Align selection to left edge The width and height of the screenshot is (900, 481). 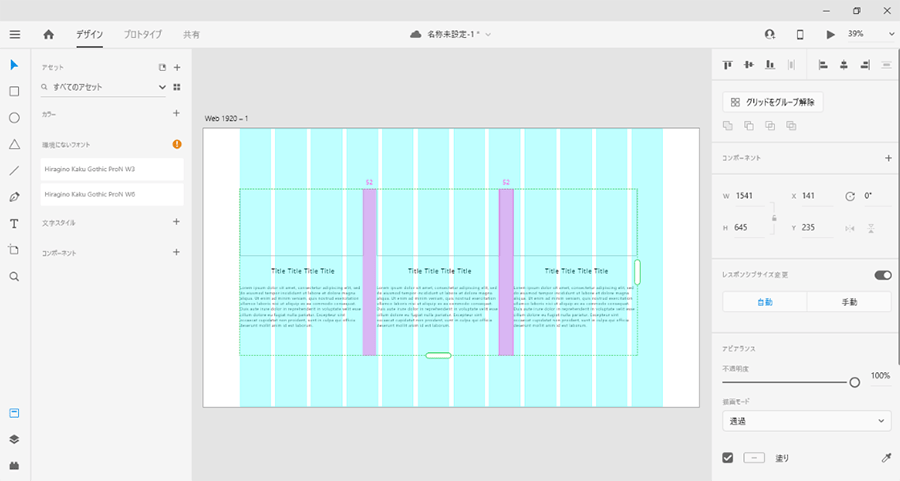tap(823, 65)
